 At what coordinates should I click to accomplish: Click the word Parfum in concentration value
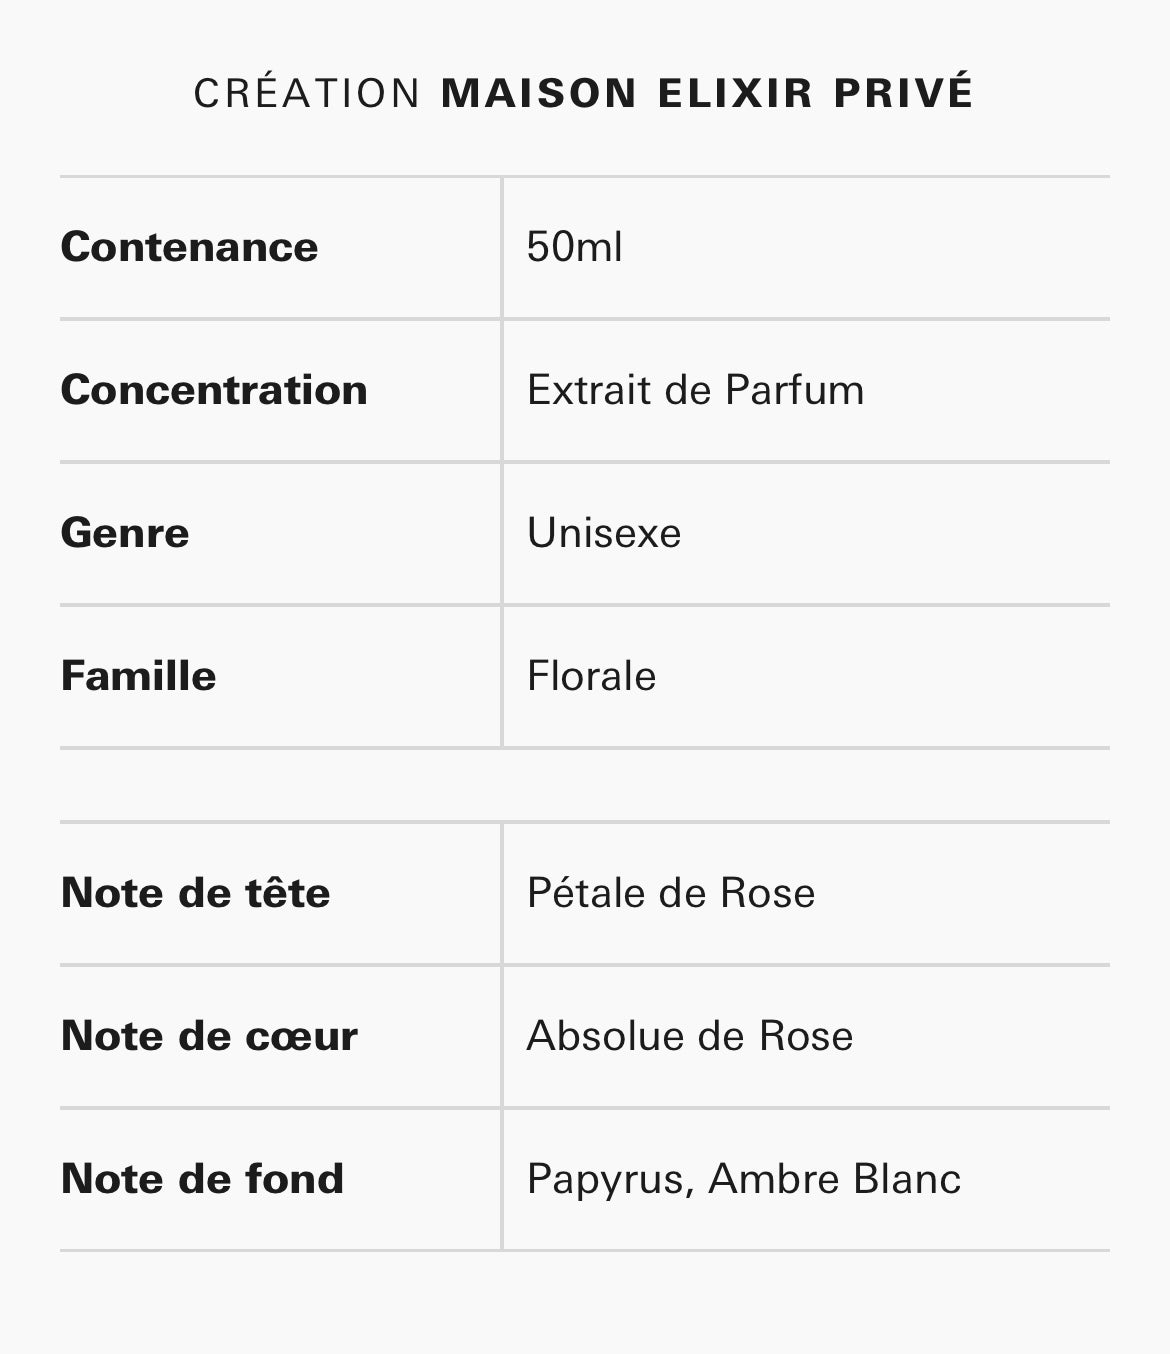pos(794,390)
